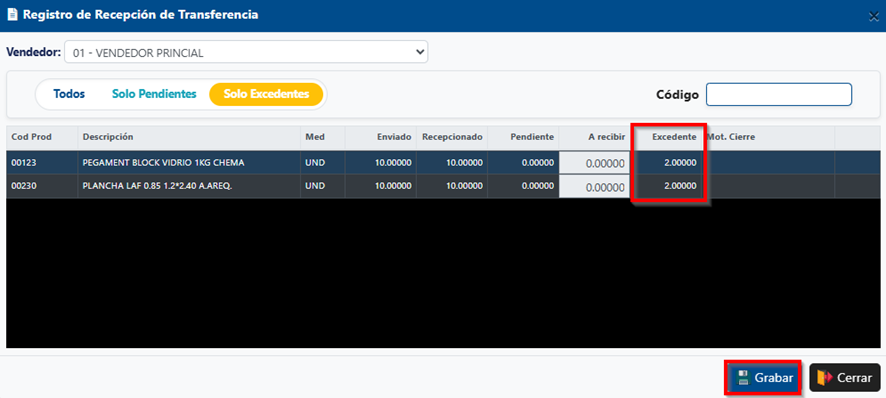Click Mot. Cierre cell for product 00123

point(768,163)
